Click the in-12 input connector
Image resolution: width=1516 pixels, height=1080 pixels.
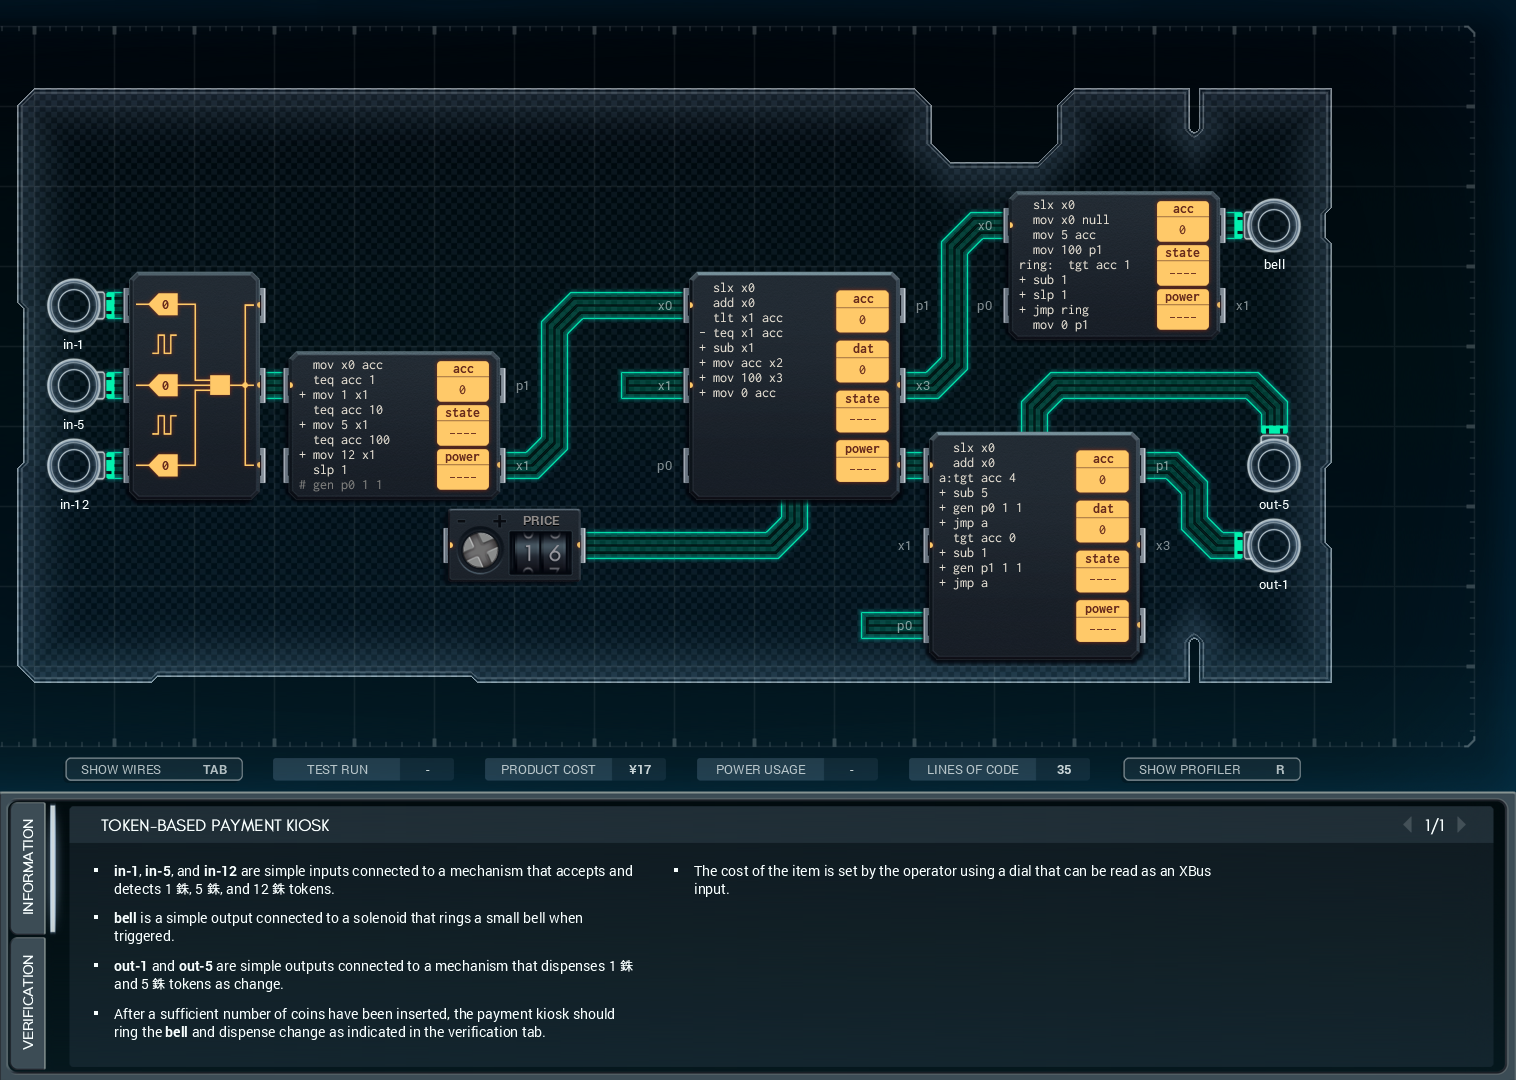74,466
